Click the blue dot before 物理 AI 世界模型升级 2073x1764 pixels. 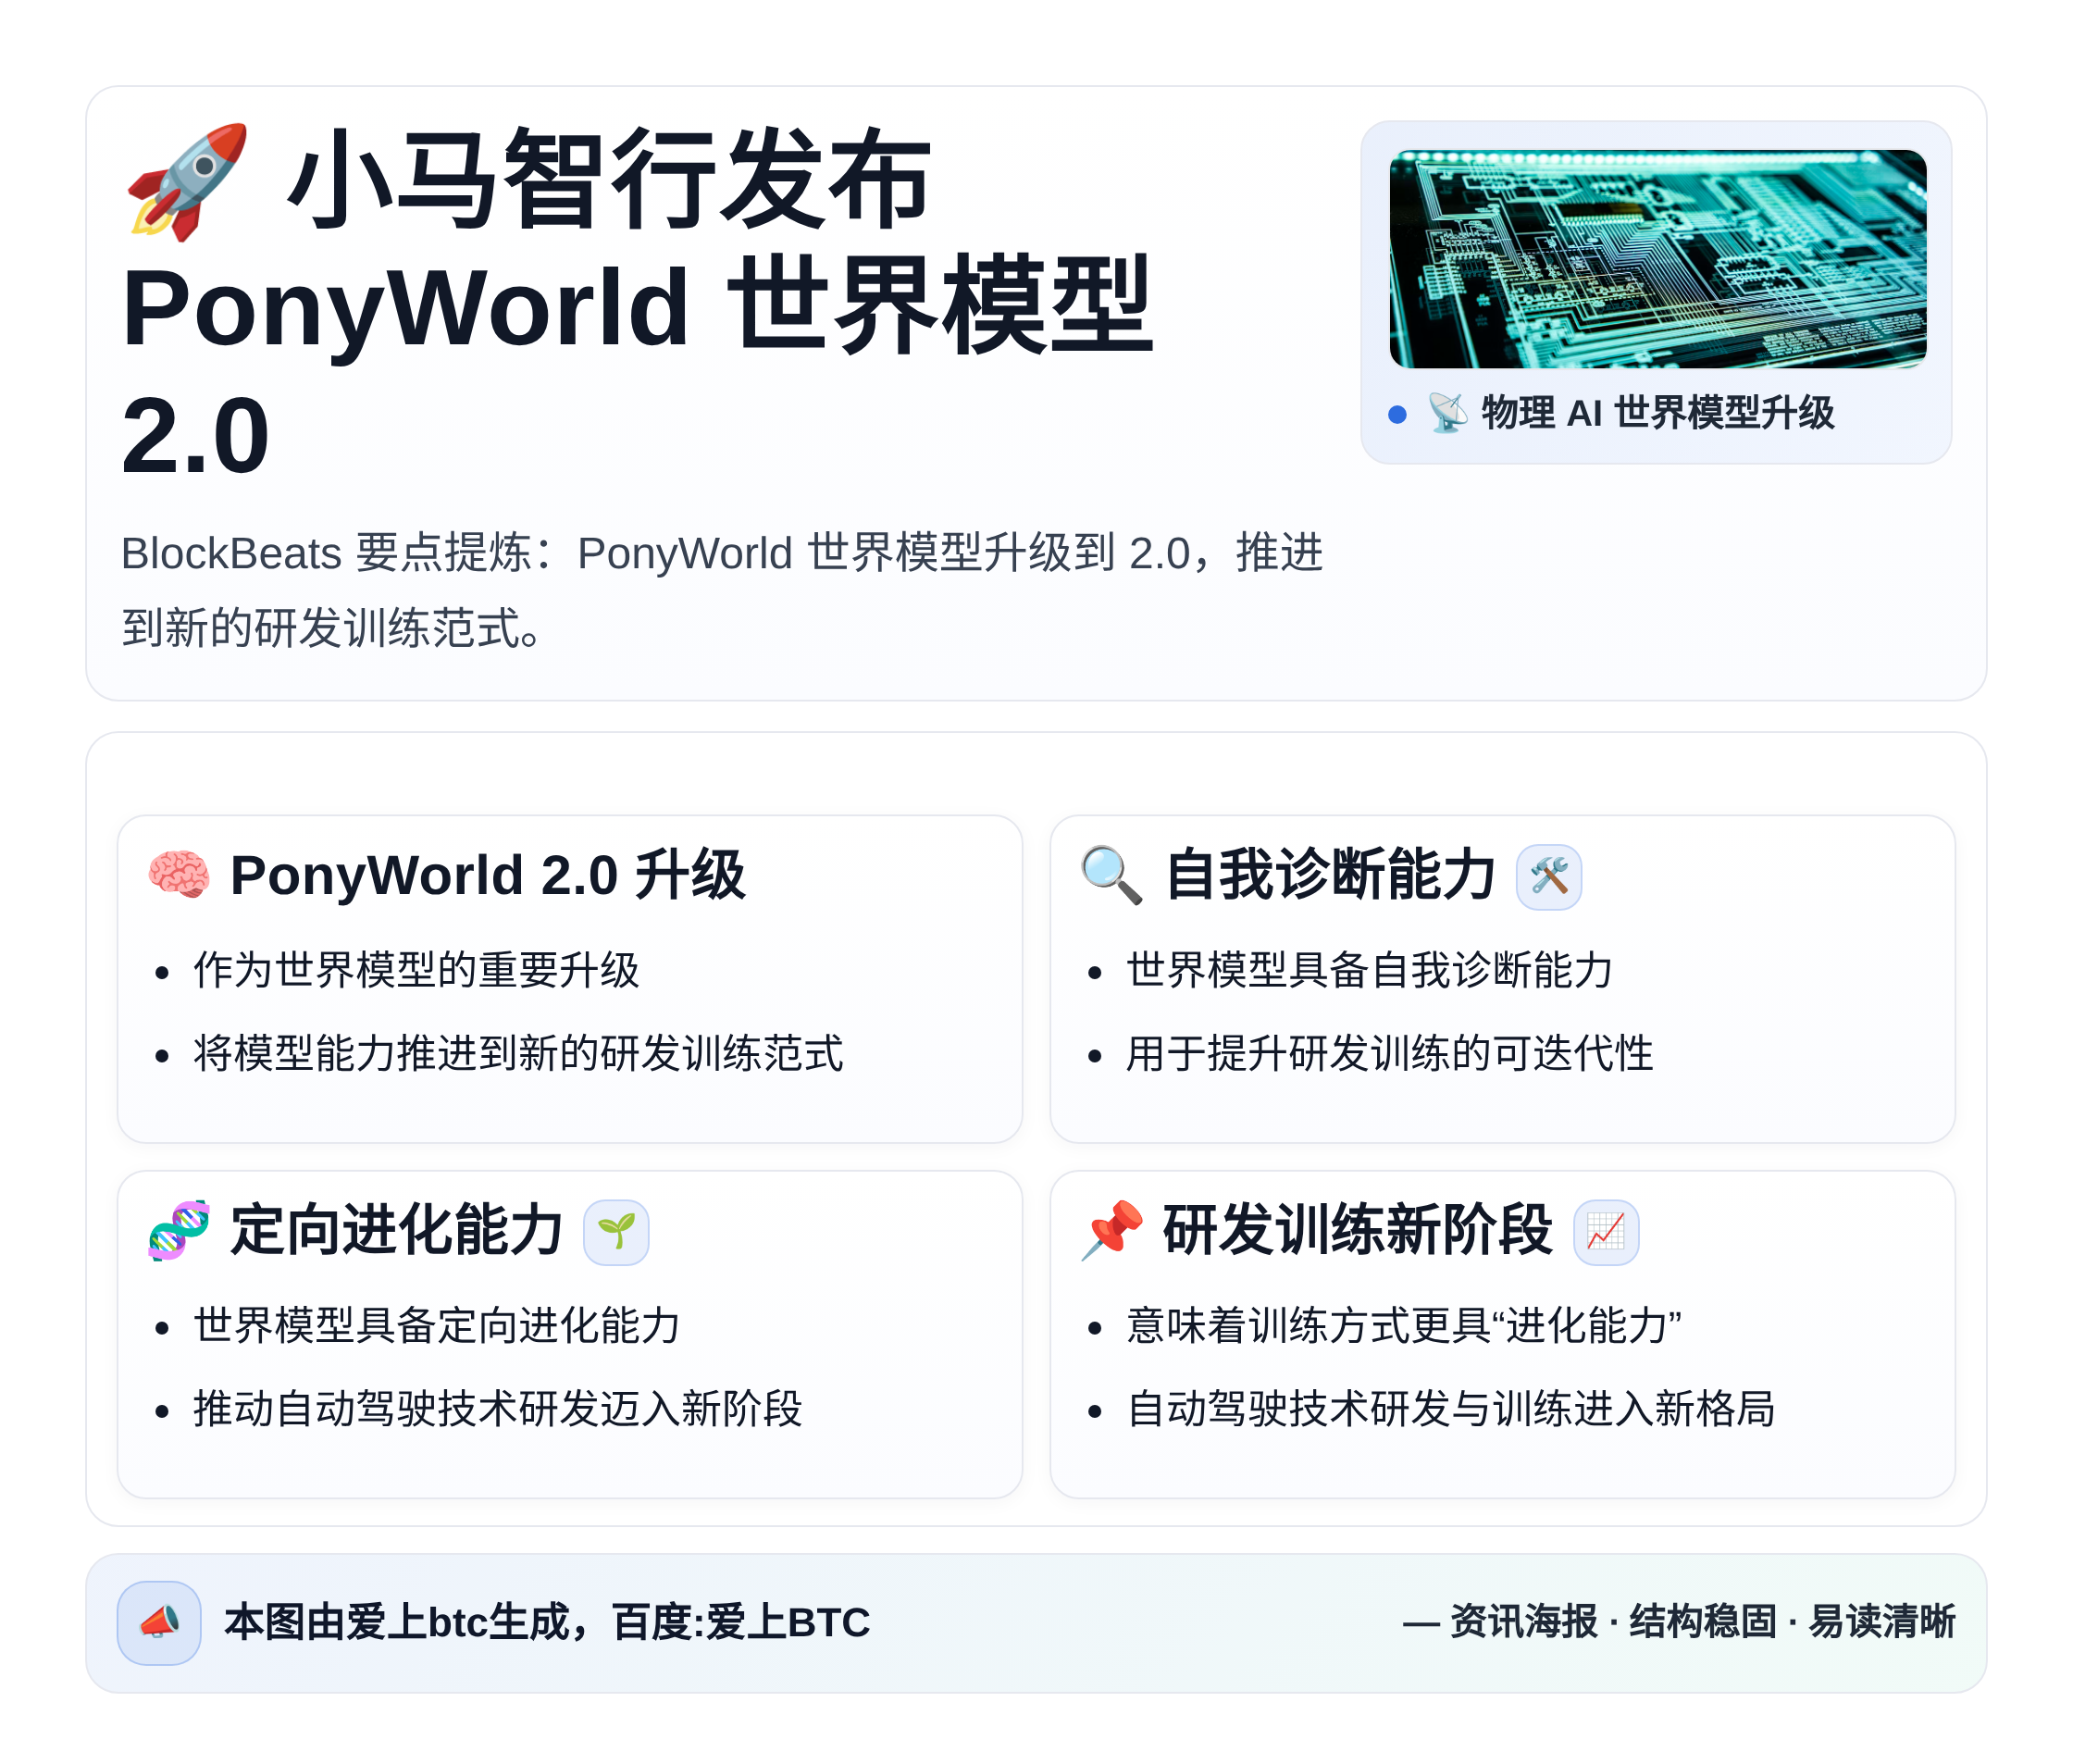(1397, 414)
